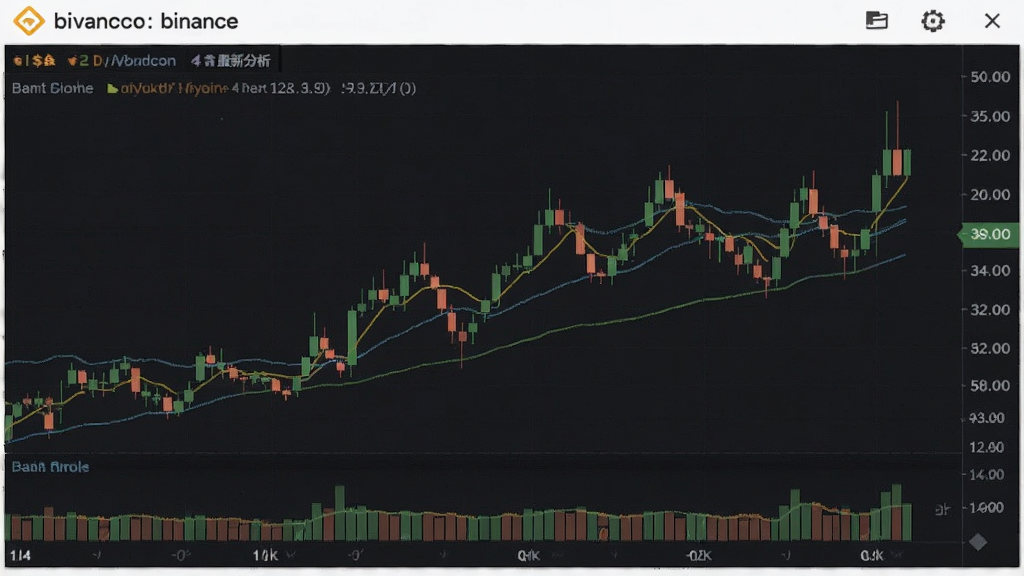1024x576 pixels.
Task: Click the price scale label 50.00
Action: 990,77
